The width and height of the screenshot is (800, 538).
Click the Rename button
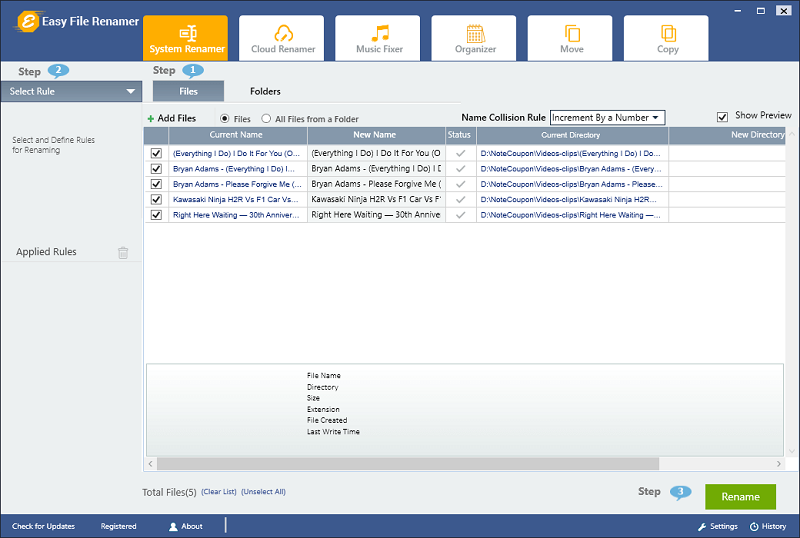(740, 497)
